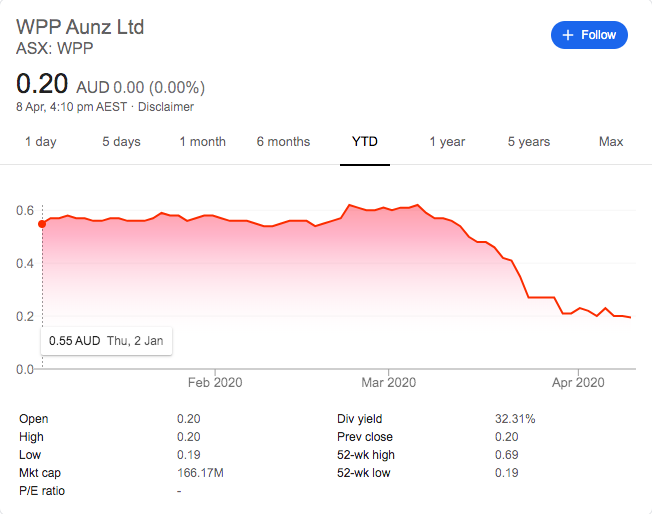Click the Mar 2020 axis label

point(388,382)
